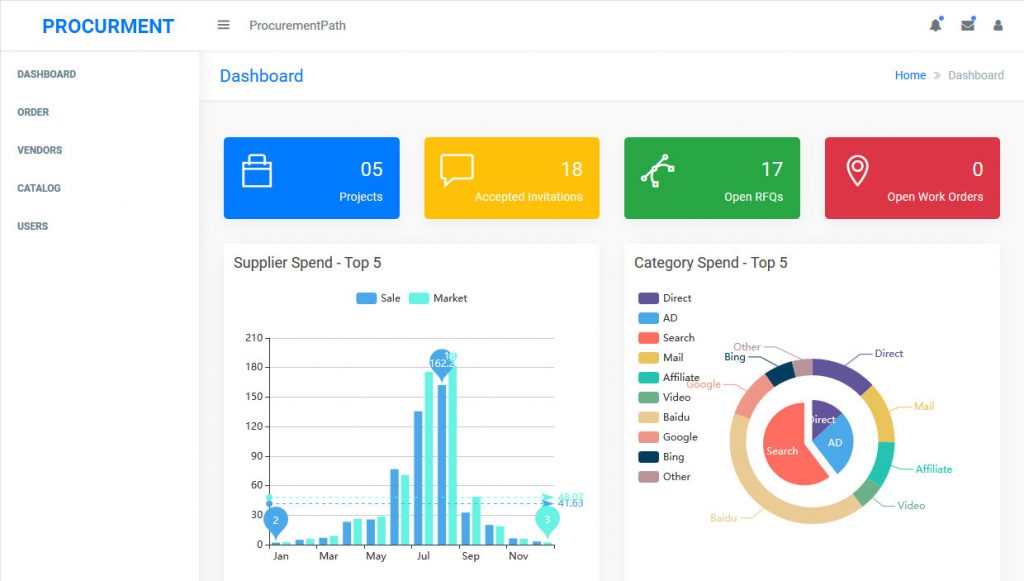Image resolution: width=1024 pixels, height=581 pixels.
Task: Go to Home via the breadcrumb link
Action: pos(910,75)
